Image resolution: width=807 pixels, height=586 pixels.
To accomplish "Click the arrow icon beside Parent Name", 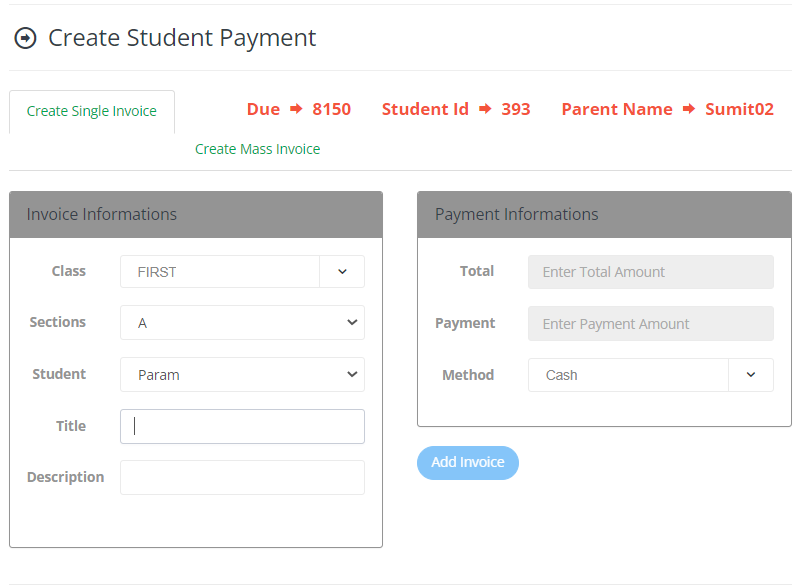I will point(688,109).
